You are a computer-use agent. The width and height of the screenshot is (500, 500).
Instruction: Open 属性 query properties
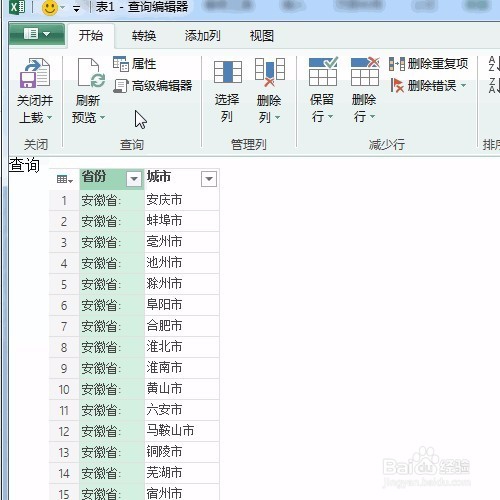pyautogui.click(x=135, y=64)
